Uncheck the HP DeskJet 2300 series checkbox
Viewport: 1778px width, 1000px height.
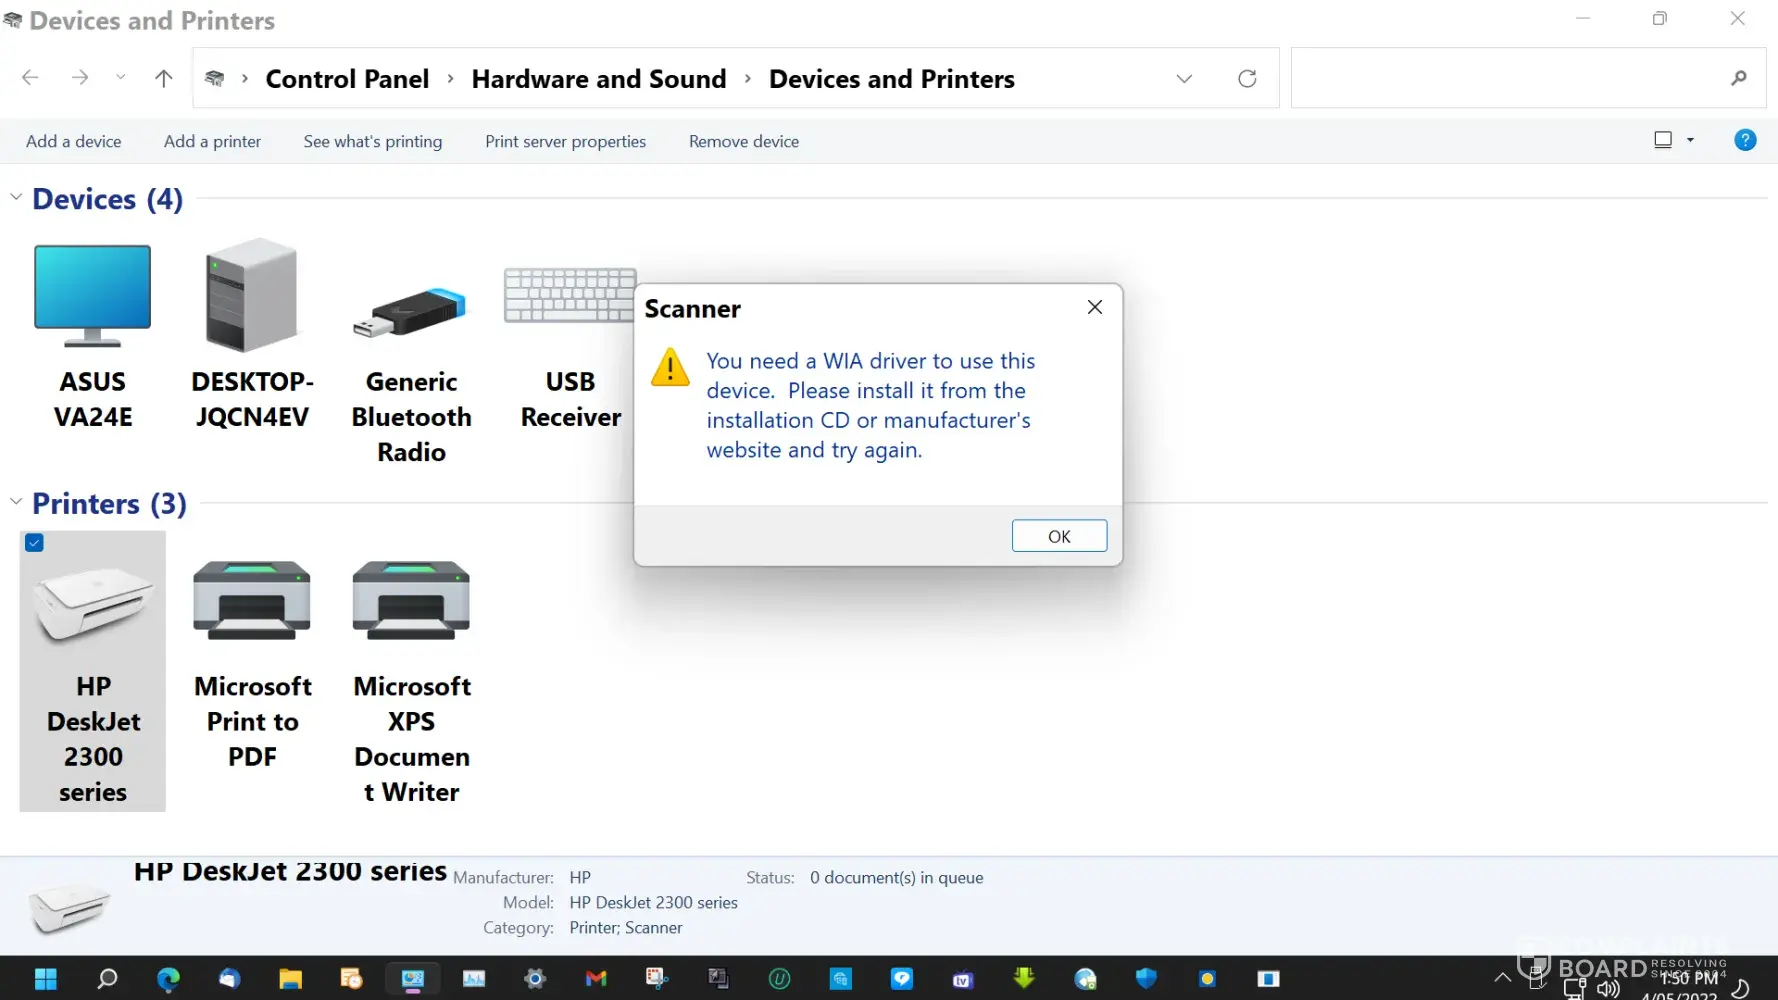point(34,543)
